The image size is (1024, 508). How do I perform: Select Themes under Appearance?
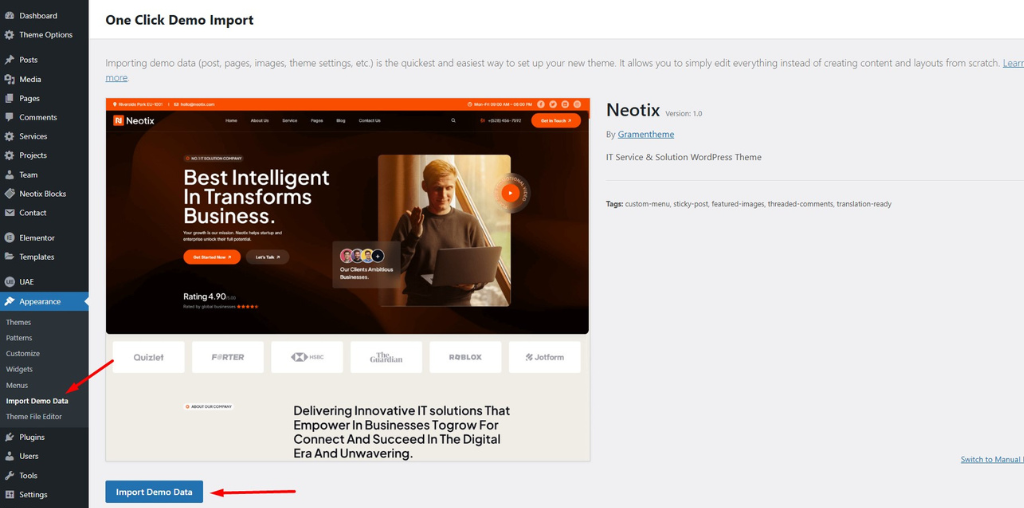pos(18,322)
